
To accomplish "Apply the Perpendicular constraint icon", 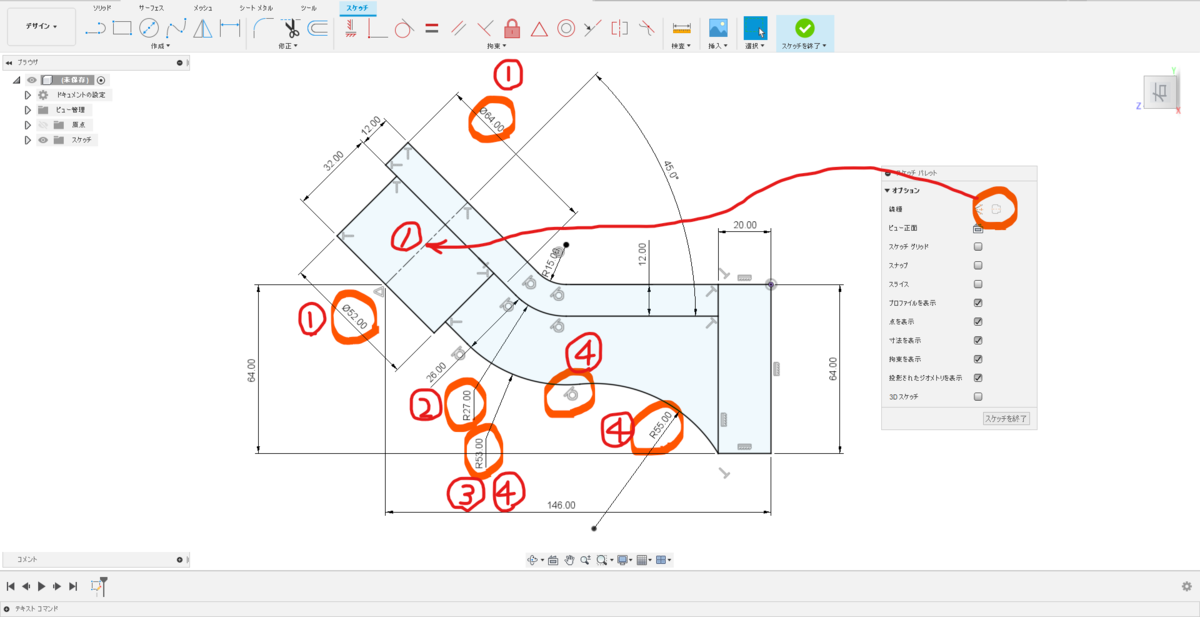I will (x=486, y=28).
